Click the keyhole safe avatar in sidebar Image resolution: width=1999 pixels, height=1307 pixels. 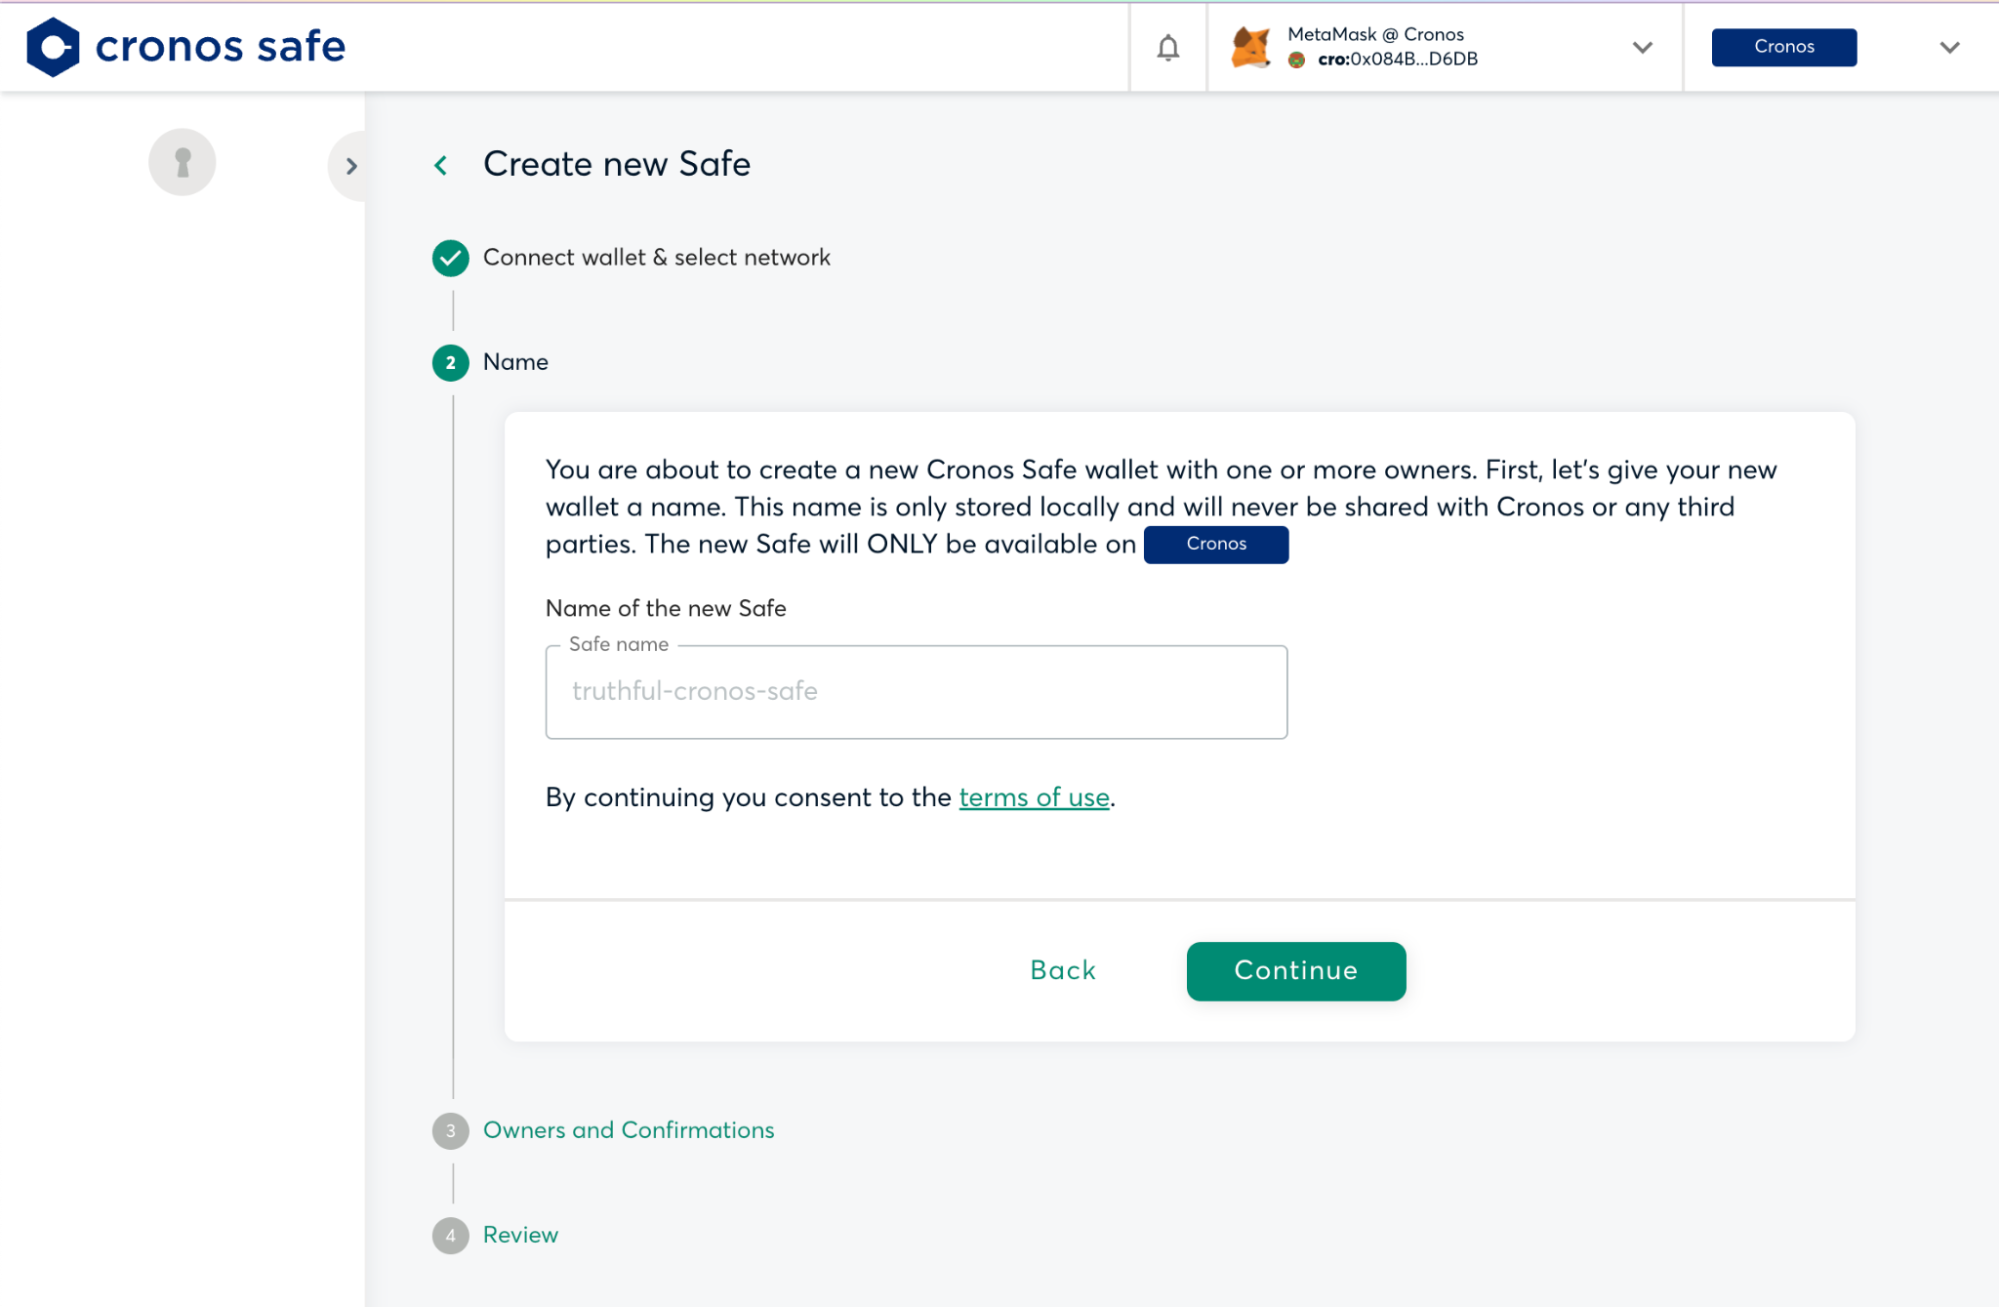click(182, 162)
